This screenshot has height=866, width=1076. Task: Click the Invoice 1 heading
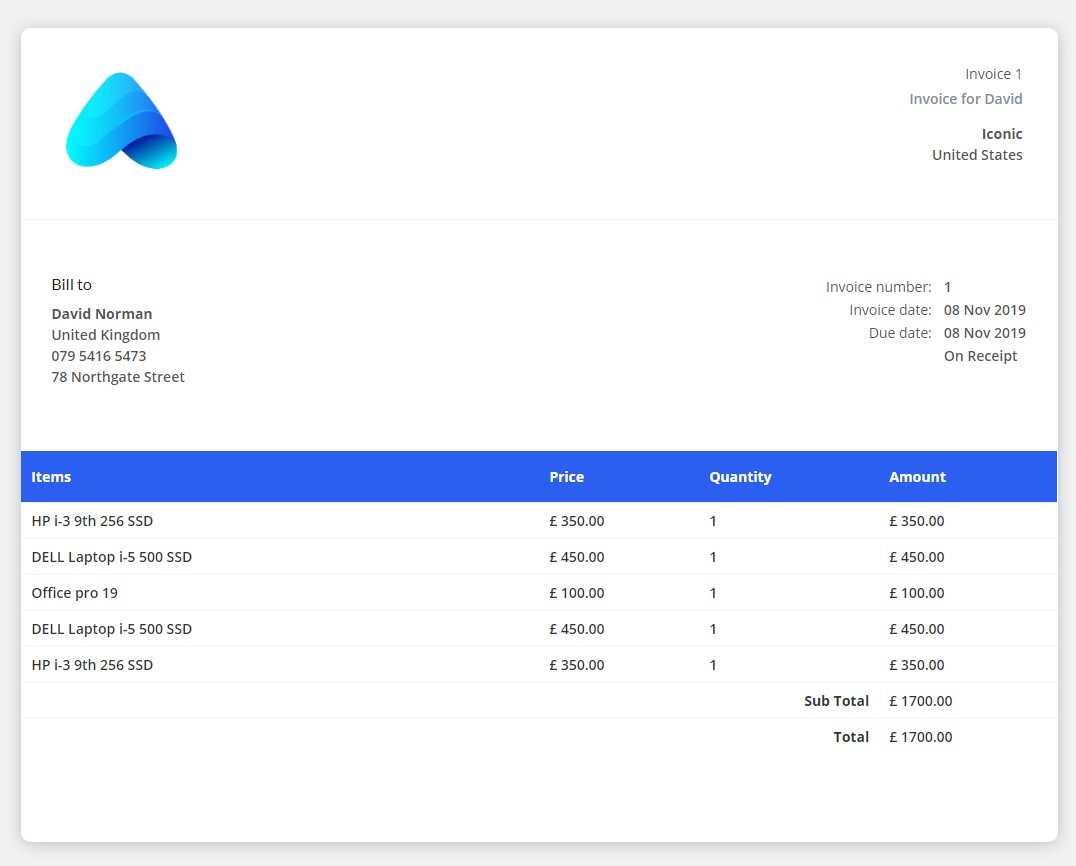point(993,73)
